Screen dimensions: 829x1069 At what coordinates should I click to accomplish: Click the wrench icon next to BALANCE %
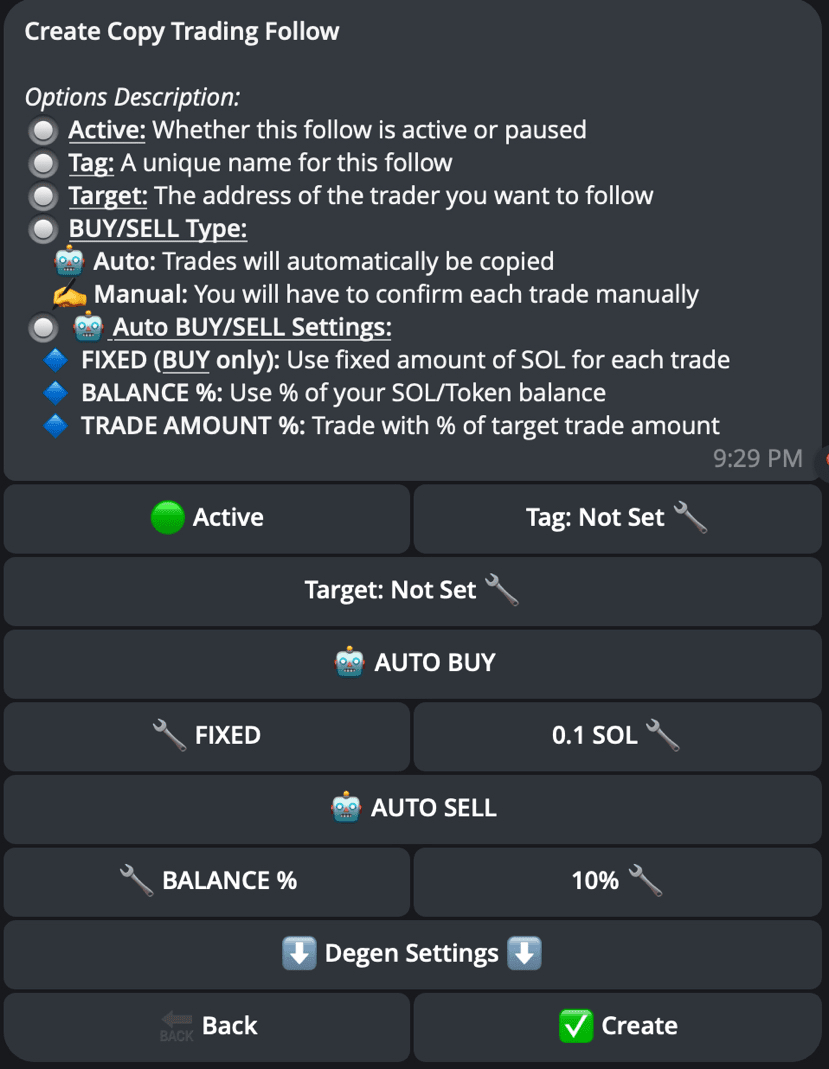coord(135,881)
